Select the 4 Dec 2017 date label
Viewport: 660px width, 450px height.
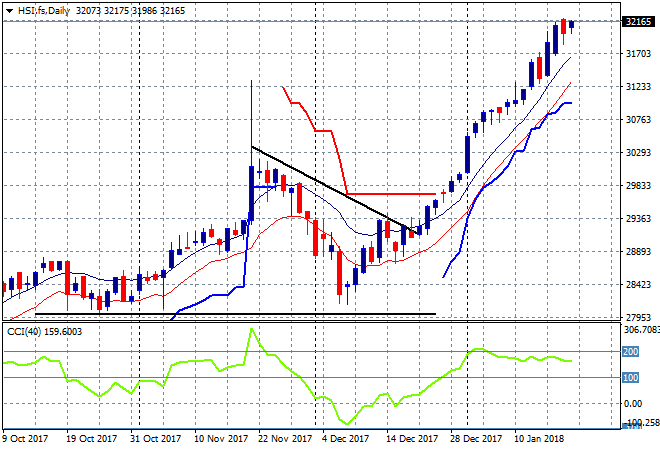(346, 438)
